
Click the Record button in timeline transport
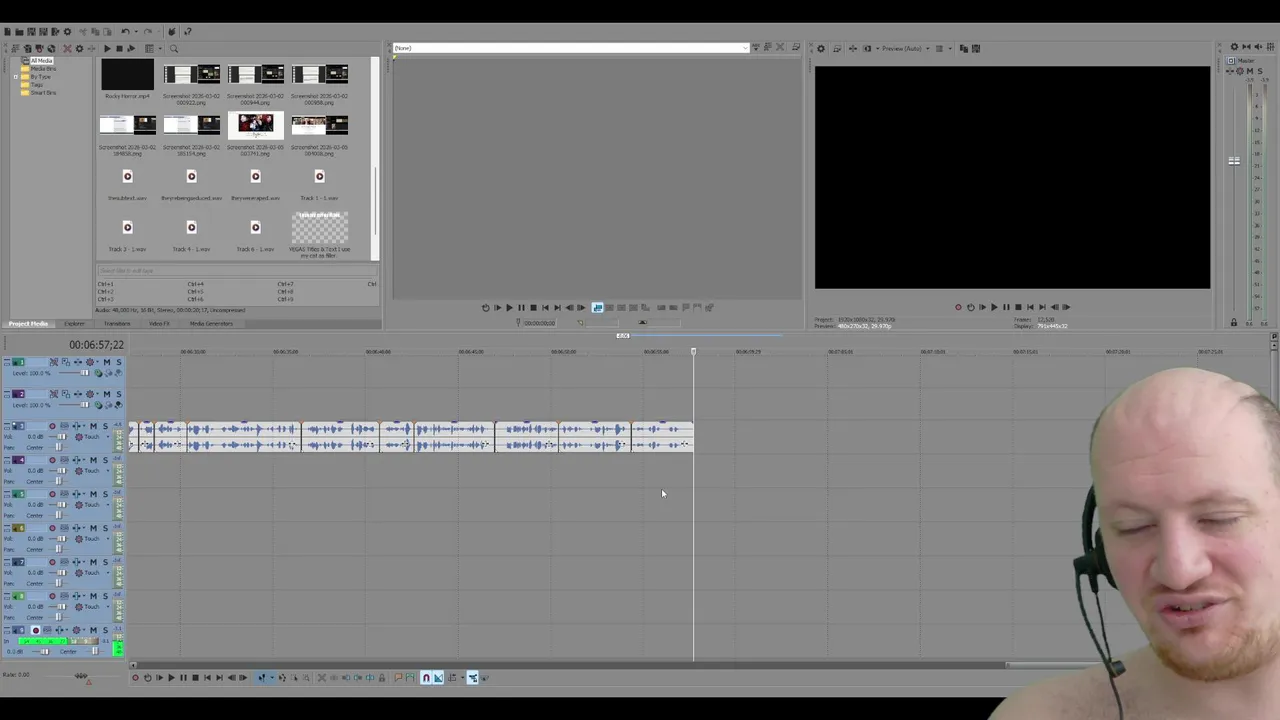(x=135, y=678)
